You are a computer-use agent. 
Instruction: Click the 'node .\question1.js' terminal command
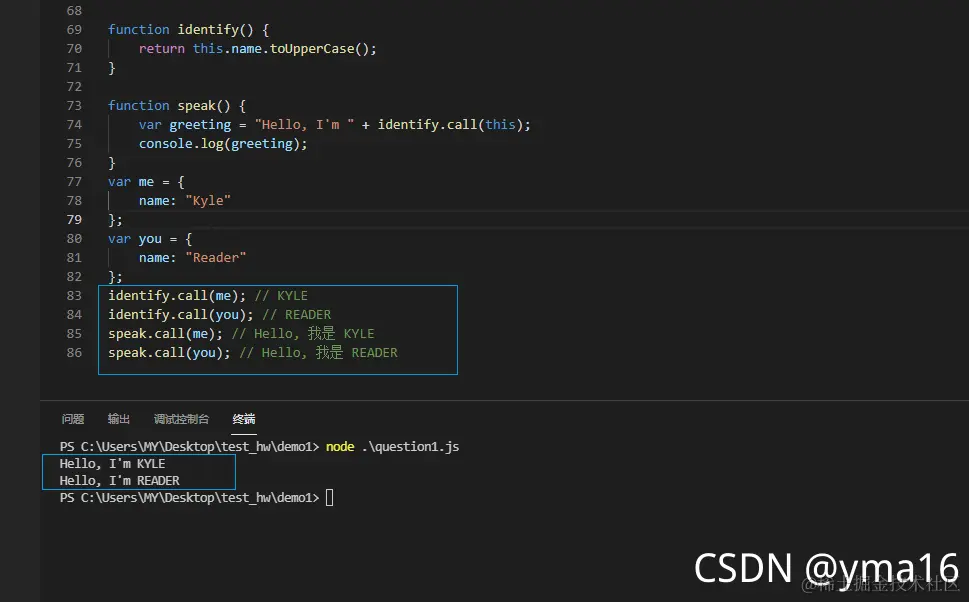click(x=392, y=446)
